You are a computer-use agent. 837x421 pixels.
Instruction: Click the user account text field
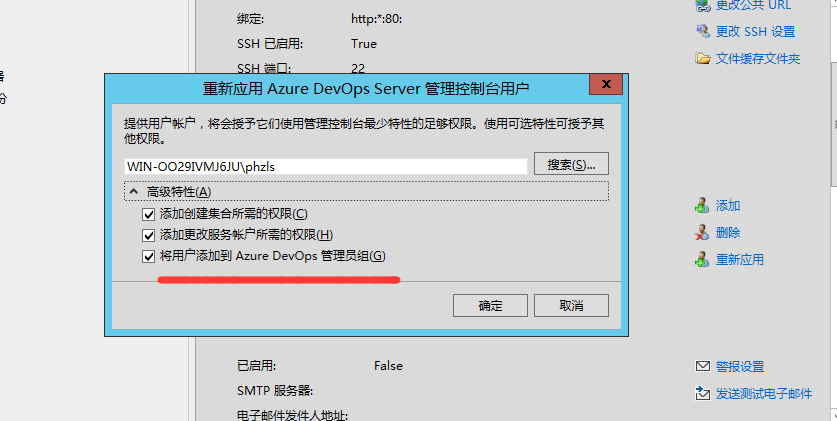[325, 166]
